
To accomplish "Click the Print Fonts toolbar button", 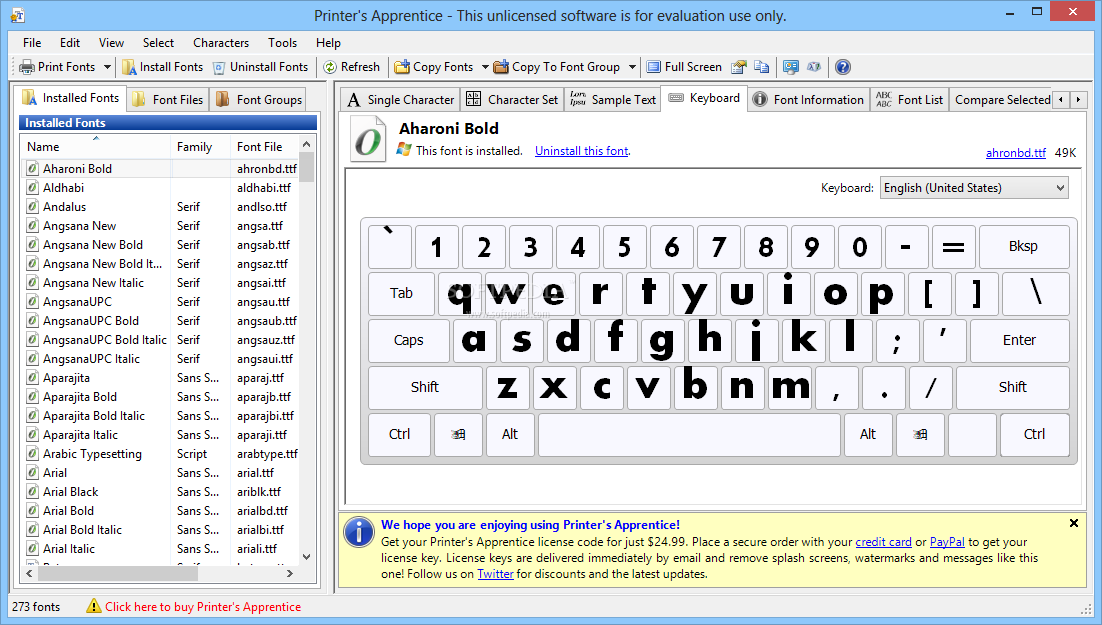I will [58, 67].
